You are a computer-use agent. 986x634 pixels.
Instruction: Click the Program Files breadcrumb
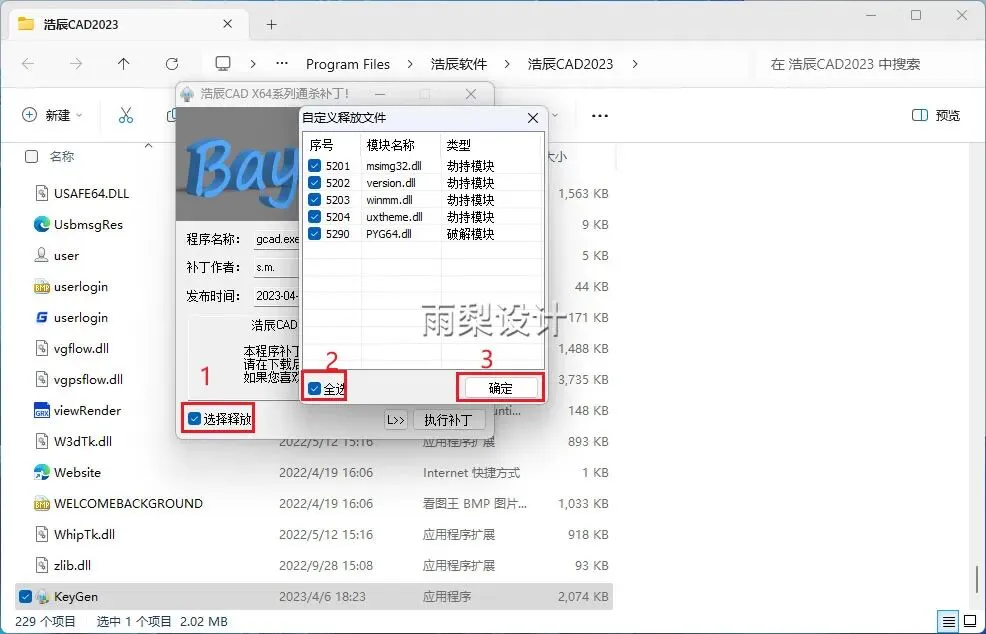pos(348,64)
